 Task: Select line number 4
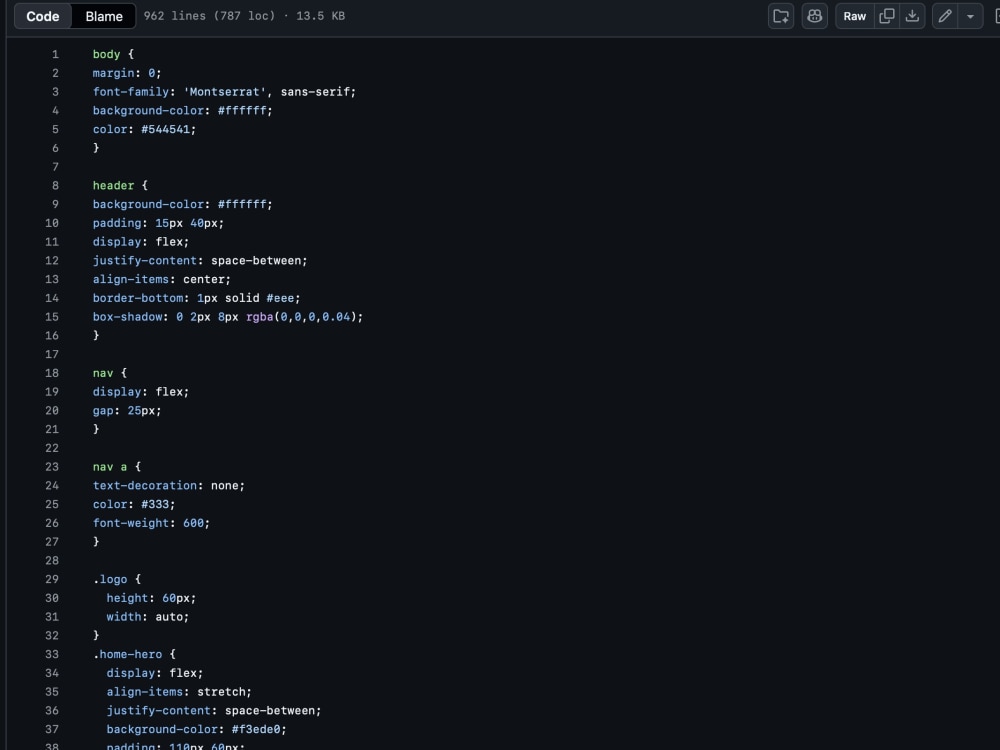click(55, 110)
